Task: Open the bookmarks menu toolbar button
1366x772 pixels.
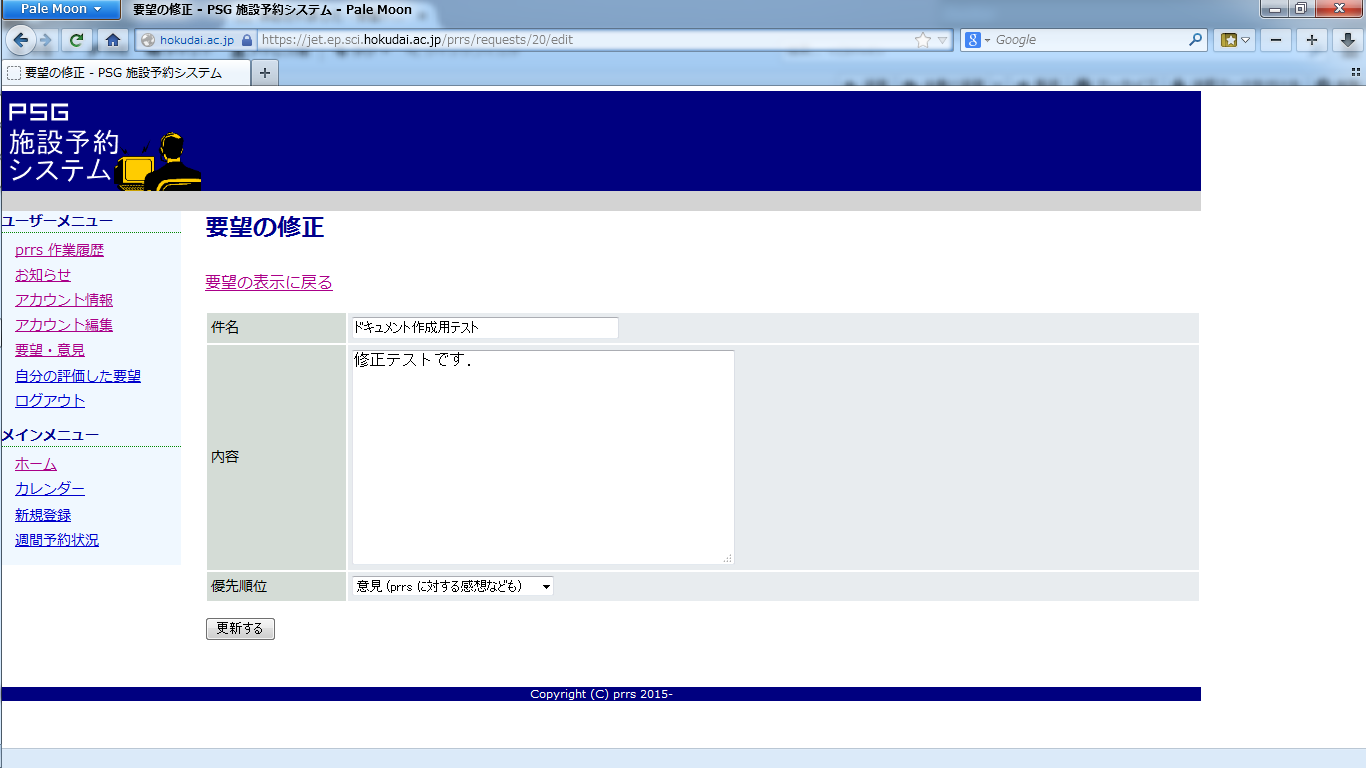Action: [x=1234, y=40]
